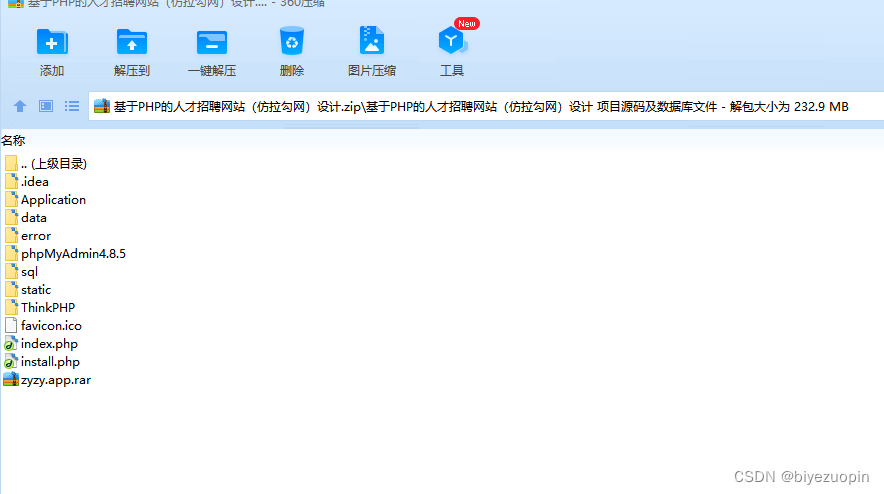Select the .idea folder icon
This screenshot has width=884, height=494.
pyautogui.click(x=11, y=181)
